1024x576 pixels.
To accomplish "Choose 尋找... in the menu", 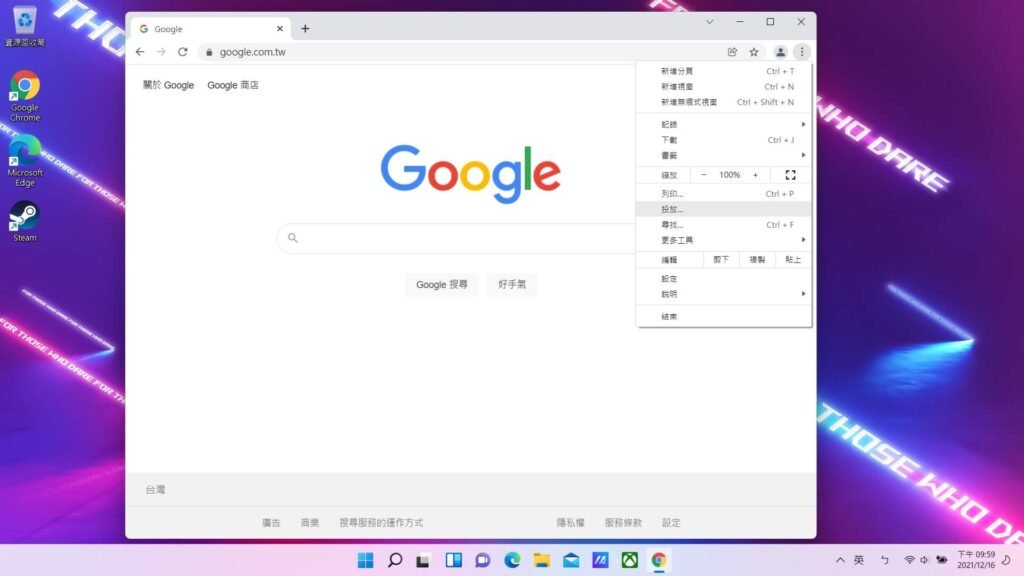I will [724, 225].
